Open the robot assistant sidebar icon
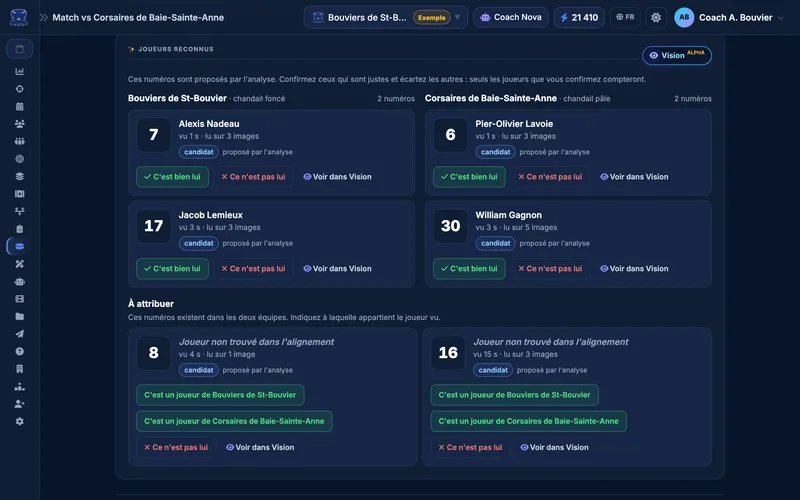800x500 pixels. point(19,282)
